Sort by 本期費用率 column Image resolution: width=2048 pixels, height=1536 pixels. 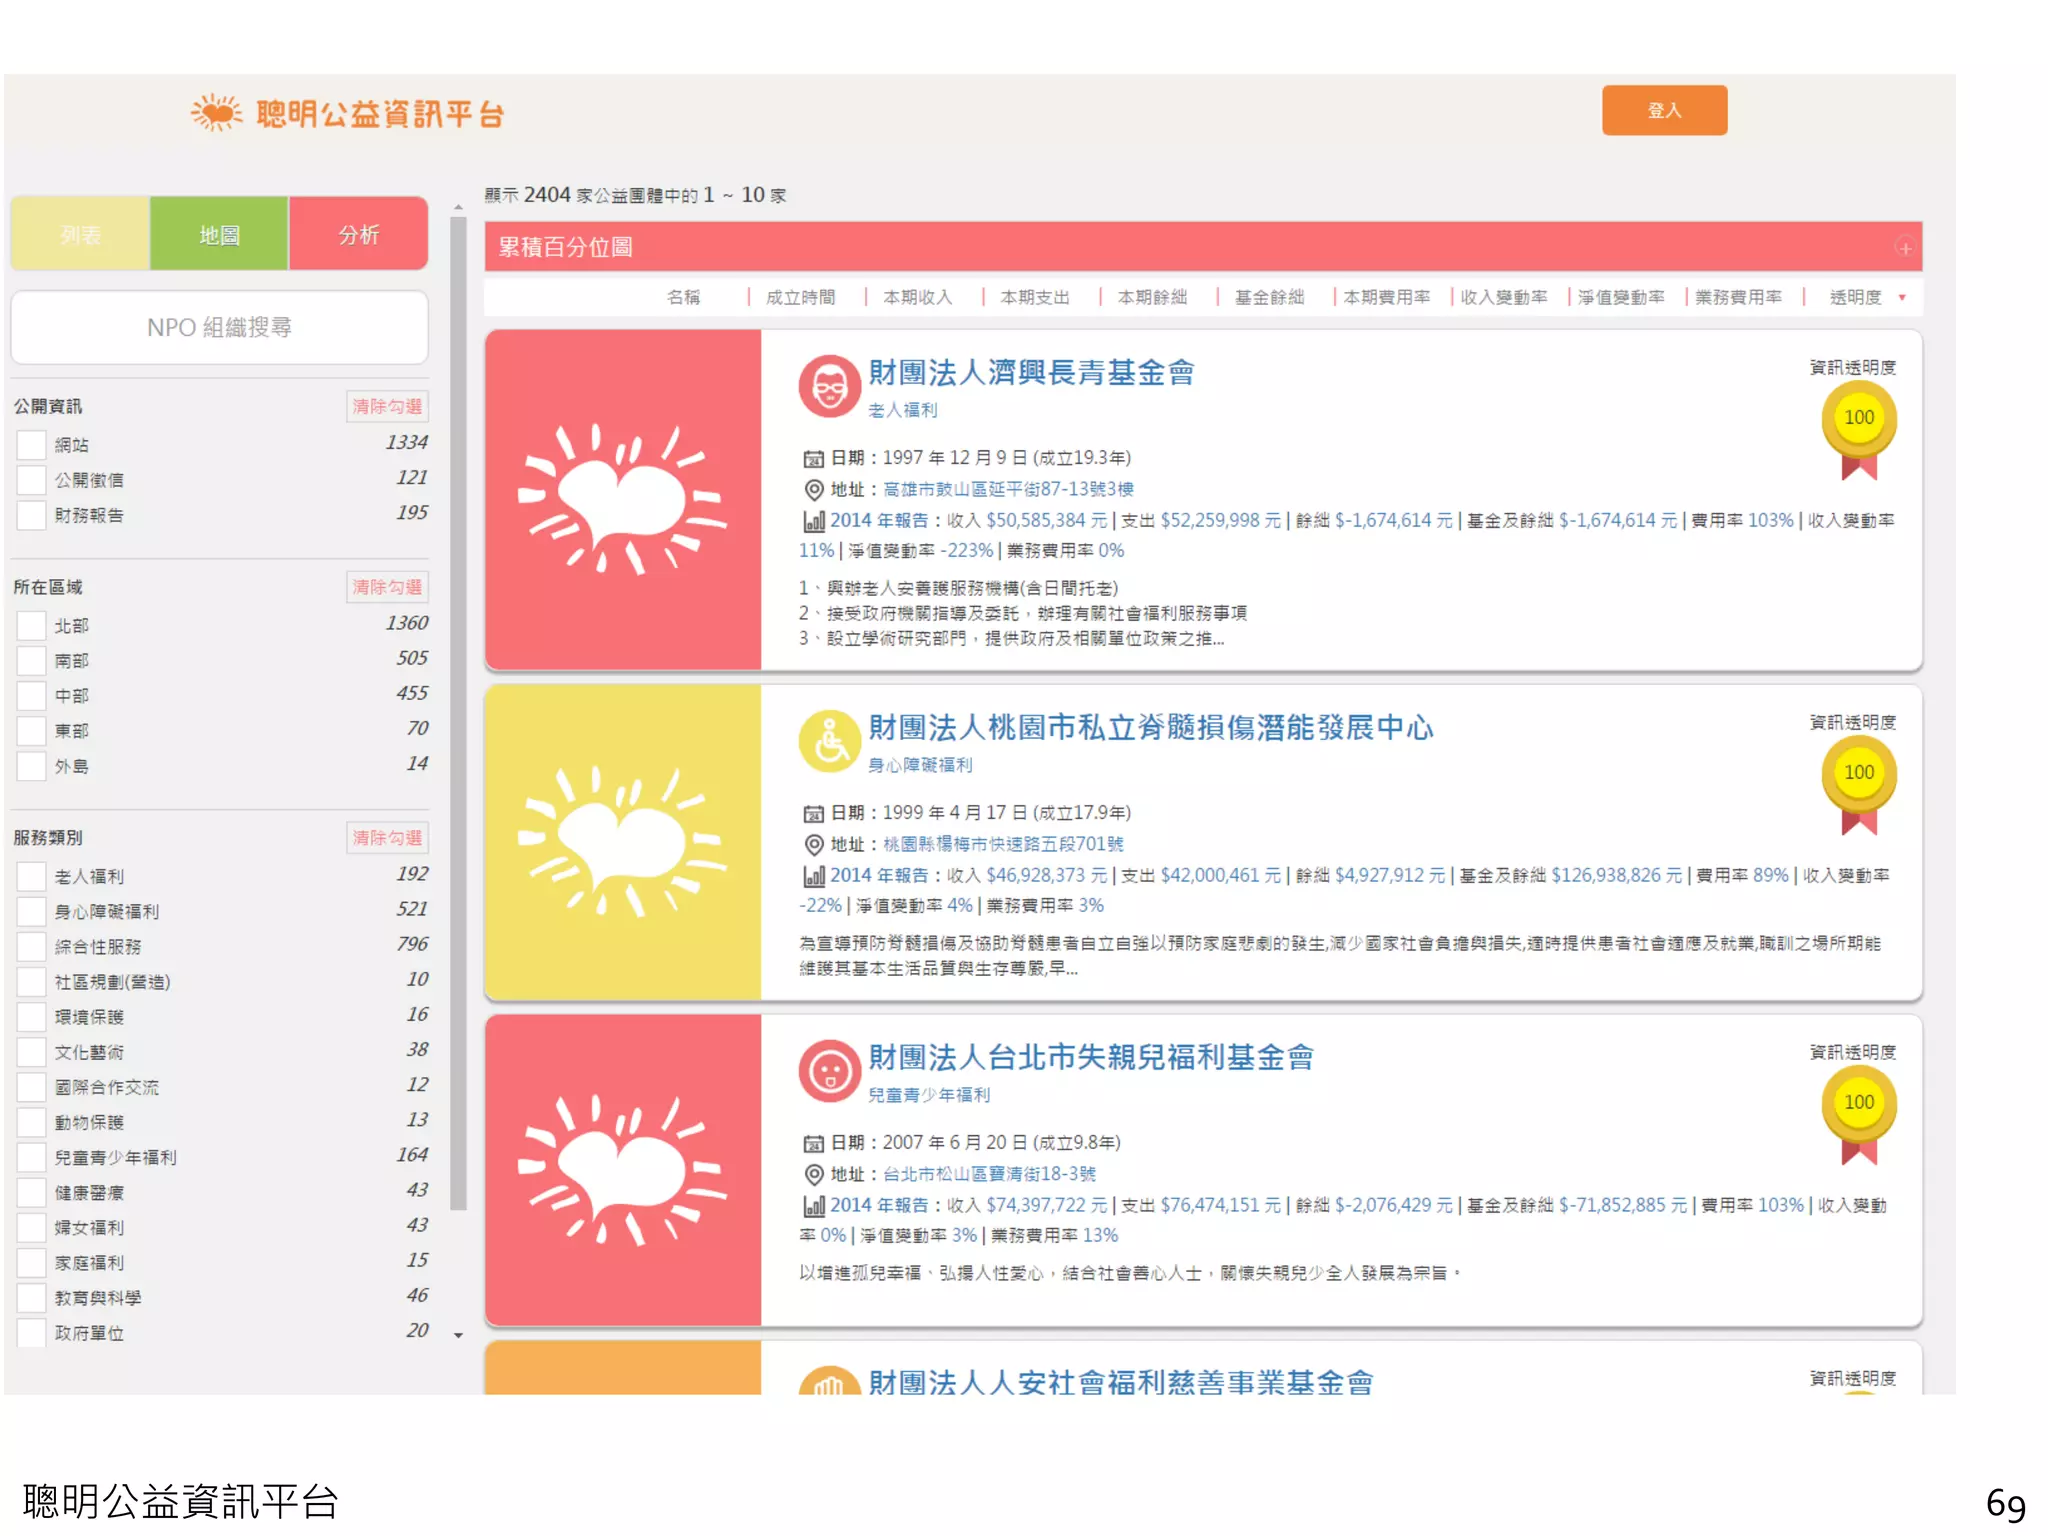(x=1386, y=298)
